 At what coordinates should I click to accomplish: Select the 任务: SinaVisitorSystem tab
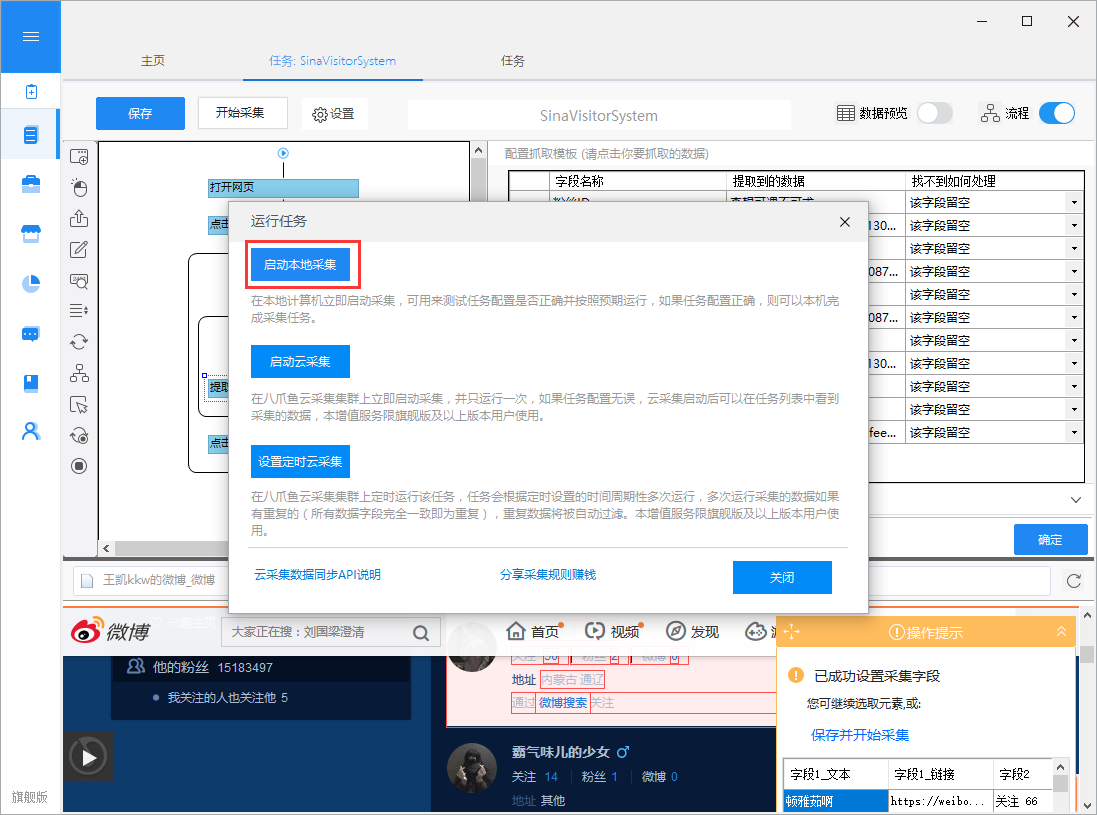click(x=332, y=61)
